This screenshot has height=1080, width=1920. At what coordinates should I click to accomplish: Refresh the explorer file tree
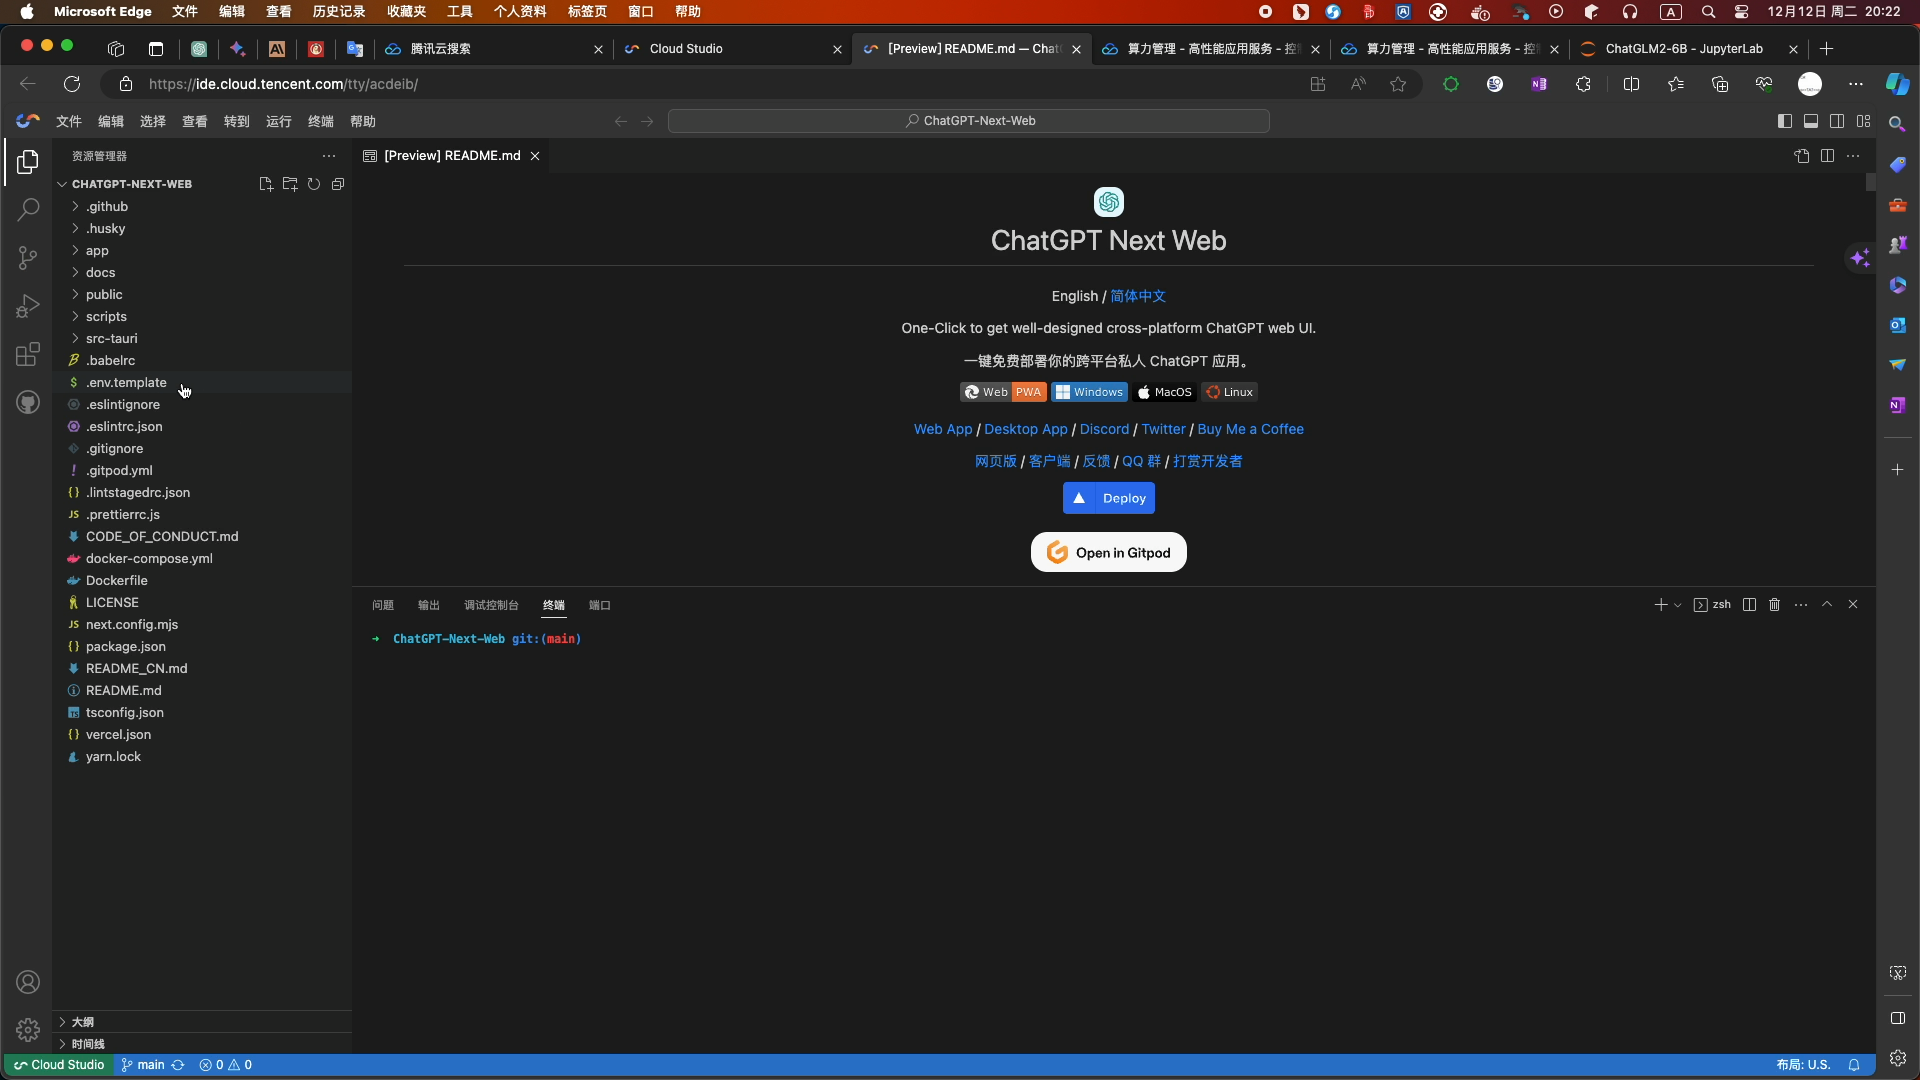[314, 184]
